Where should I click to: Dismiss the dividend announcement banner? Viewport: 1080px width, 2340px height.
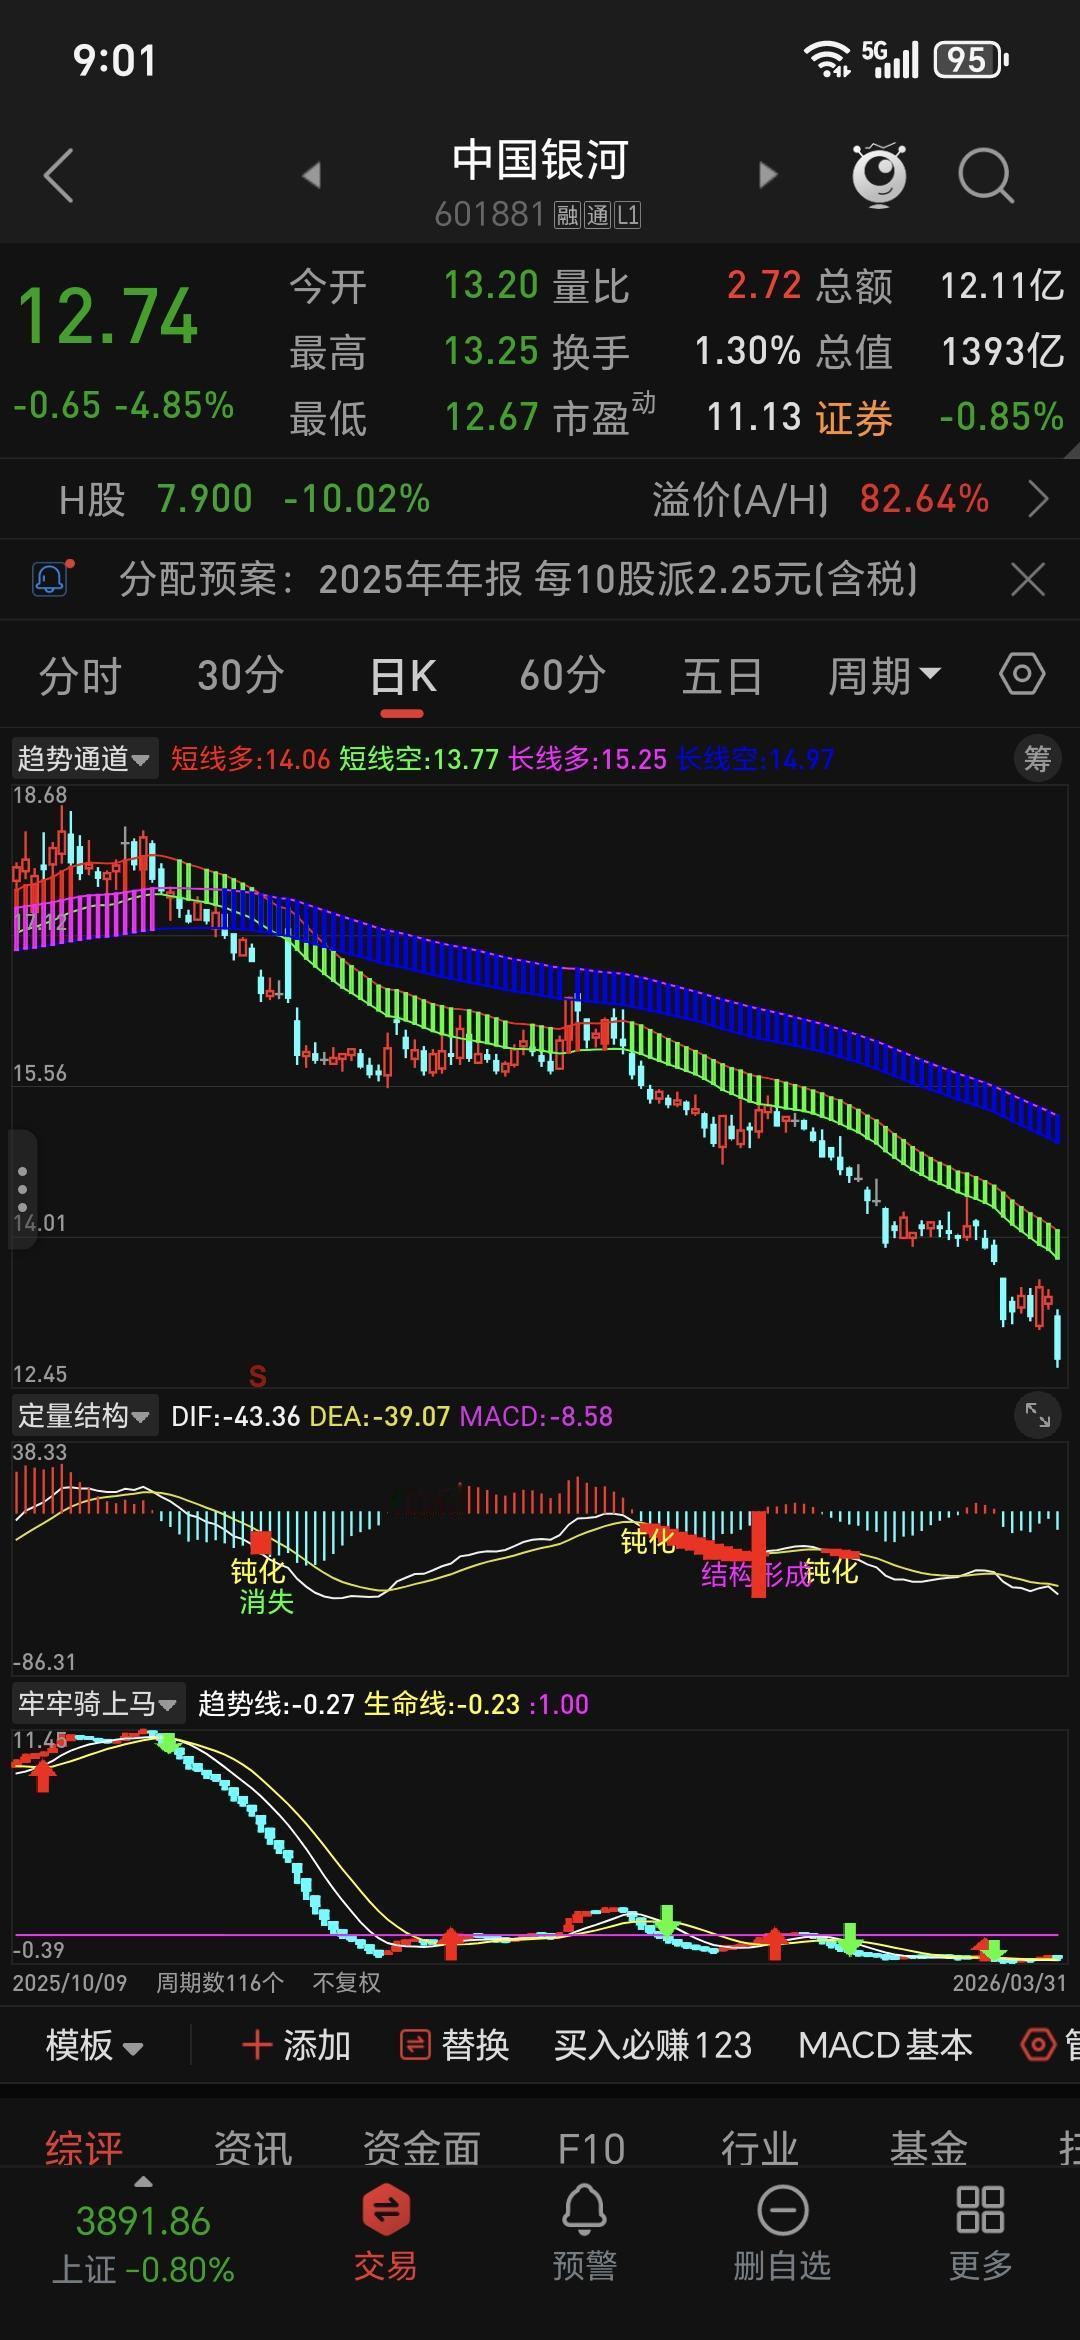pos(1028,579)
